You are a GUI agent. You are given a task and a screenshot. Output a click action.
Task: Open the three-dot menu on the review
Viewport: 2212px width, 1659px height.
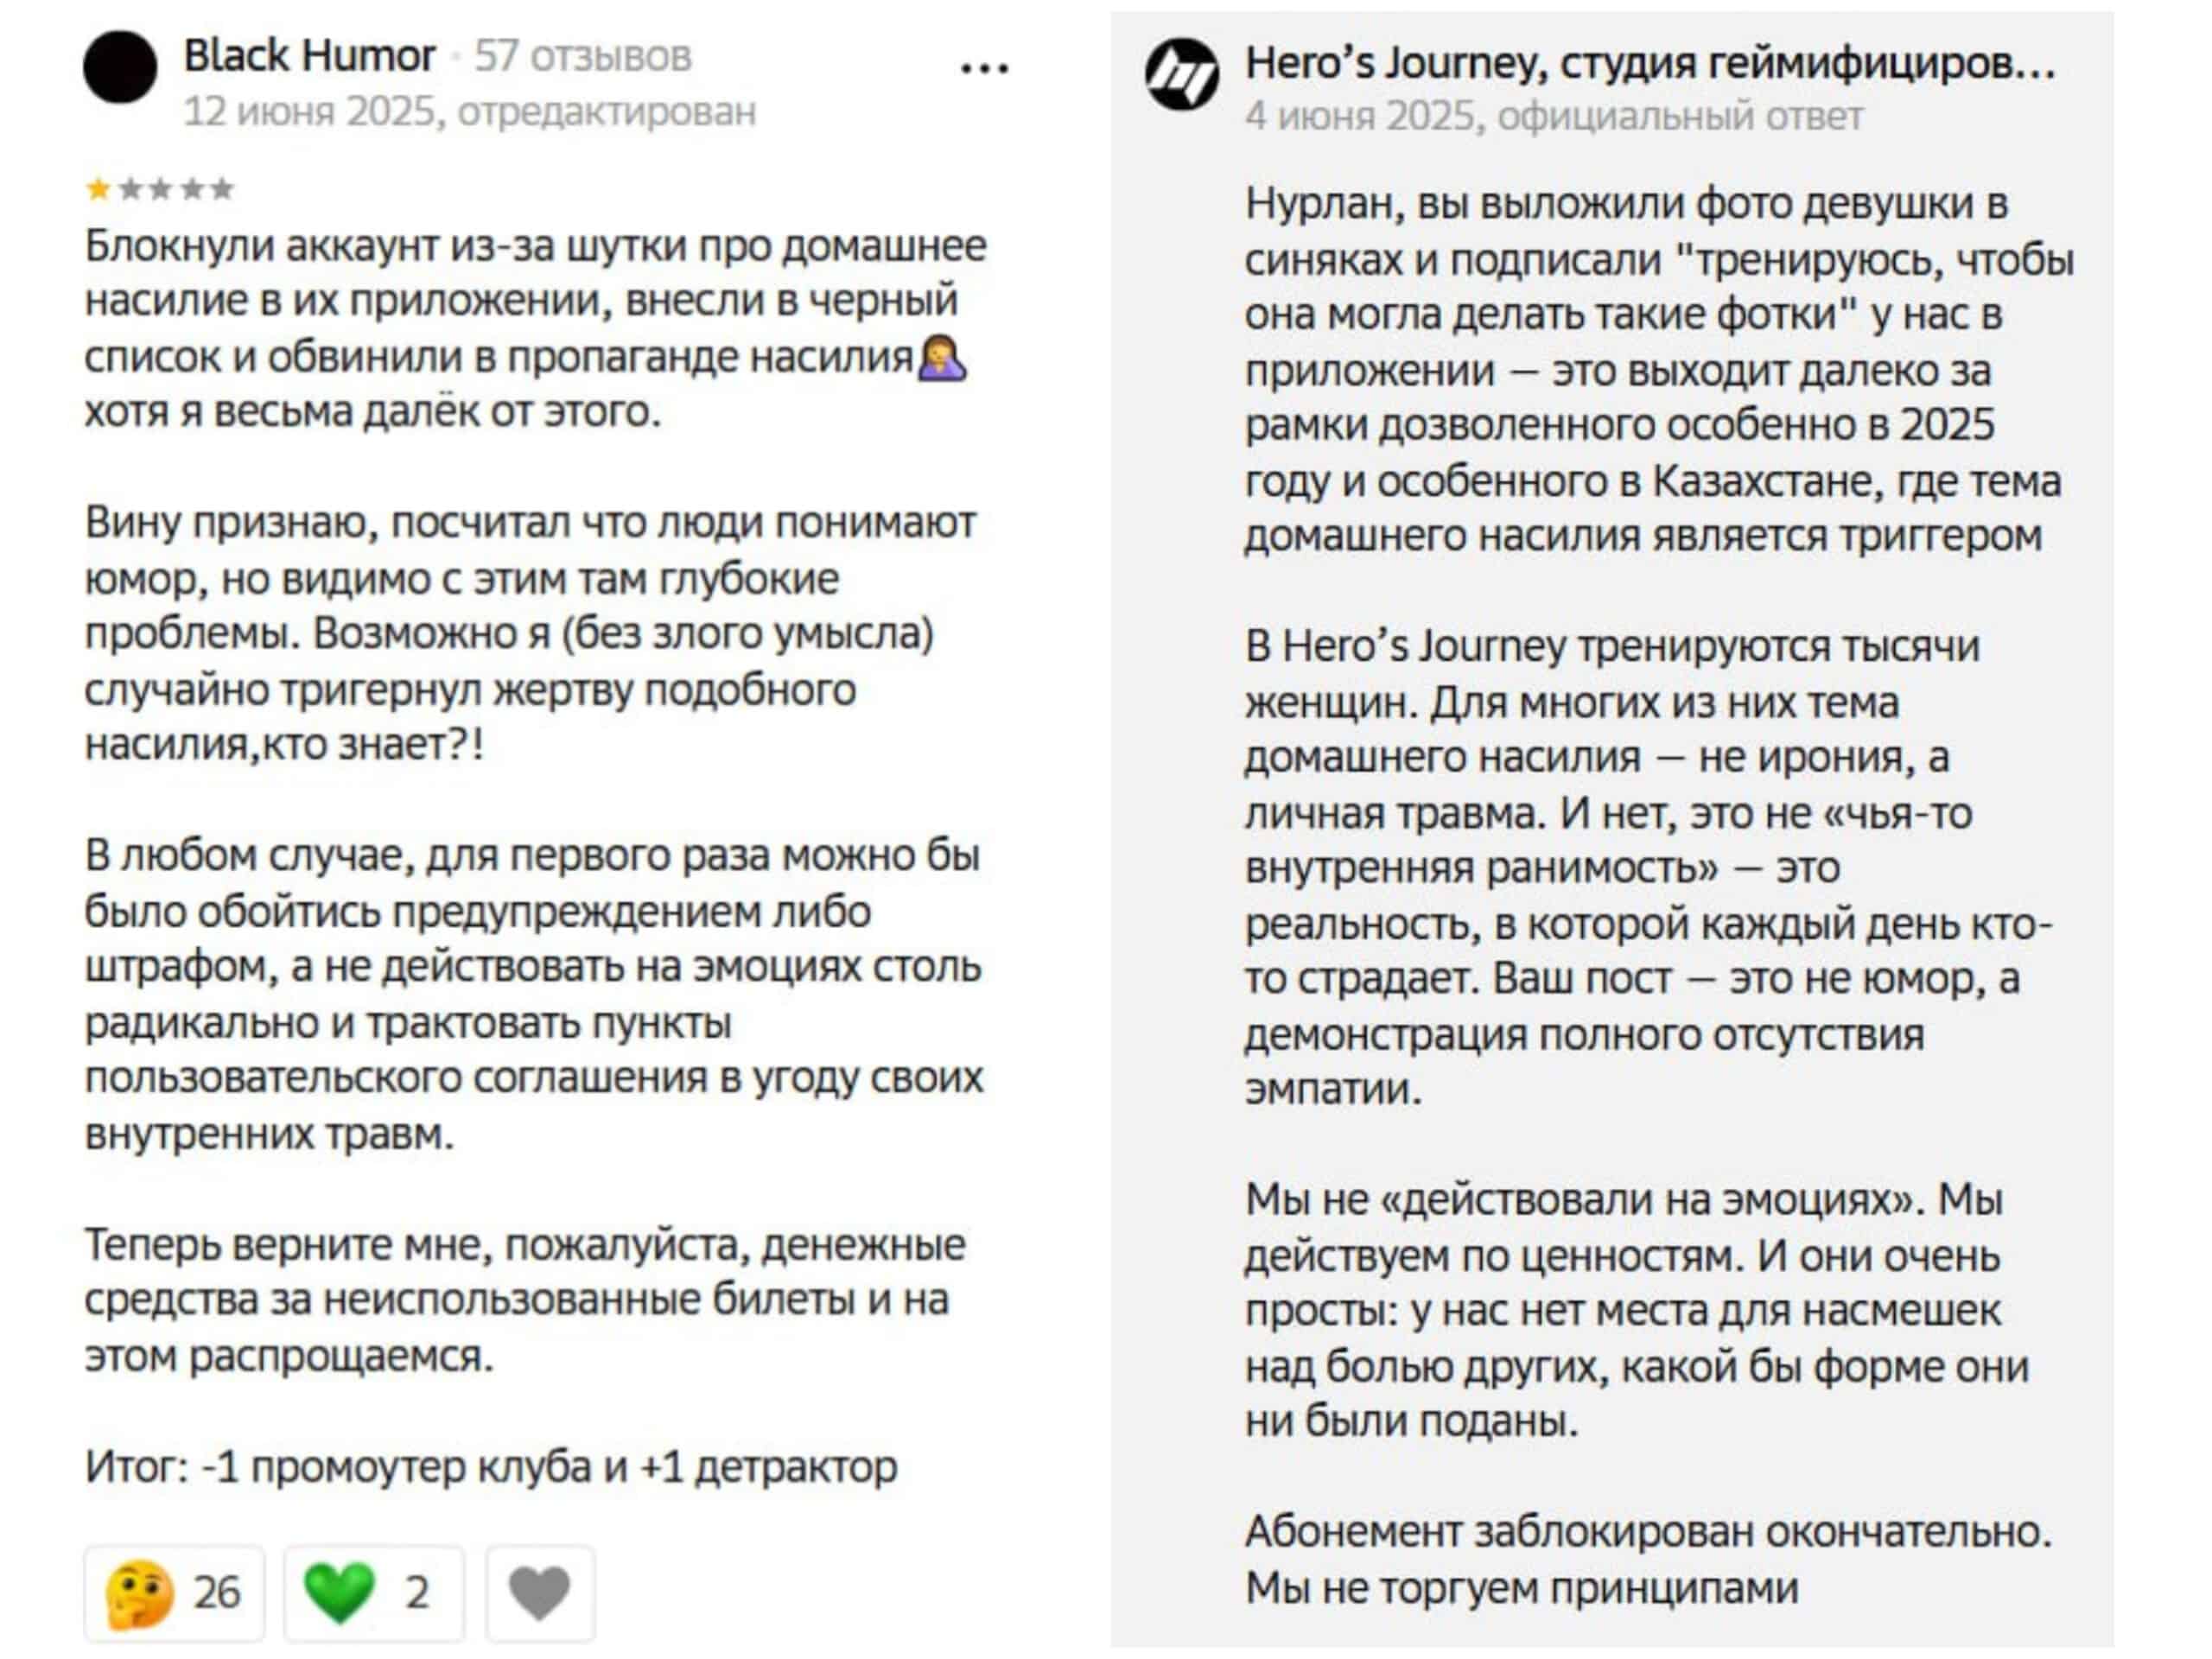(984, 68)
